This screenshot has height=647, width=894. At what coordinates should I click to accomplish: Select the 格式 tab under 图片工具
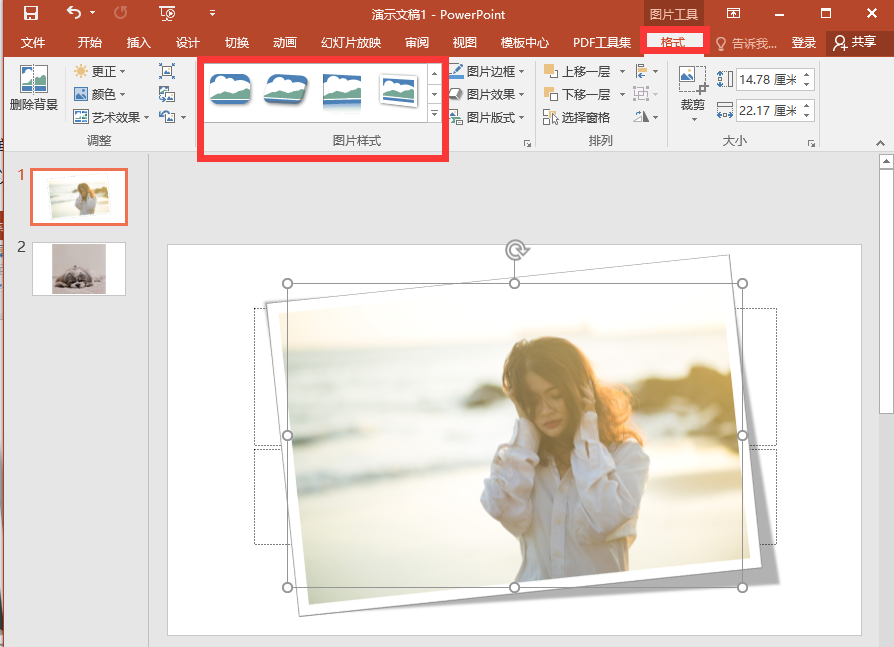point(674,42)
